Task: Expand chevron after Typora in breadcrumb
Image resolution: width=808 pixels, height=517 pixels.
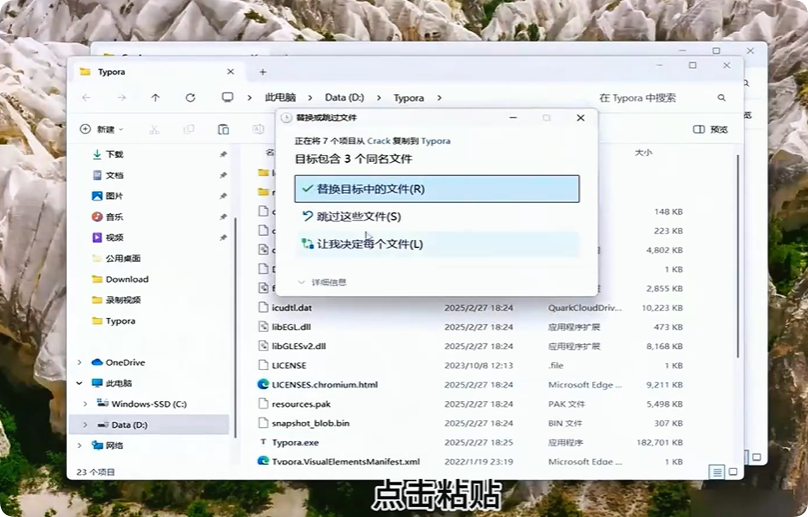Action: pos(439,97)
